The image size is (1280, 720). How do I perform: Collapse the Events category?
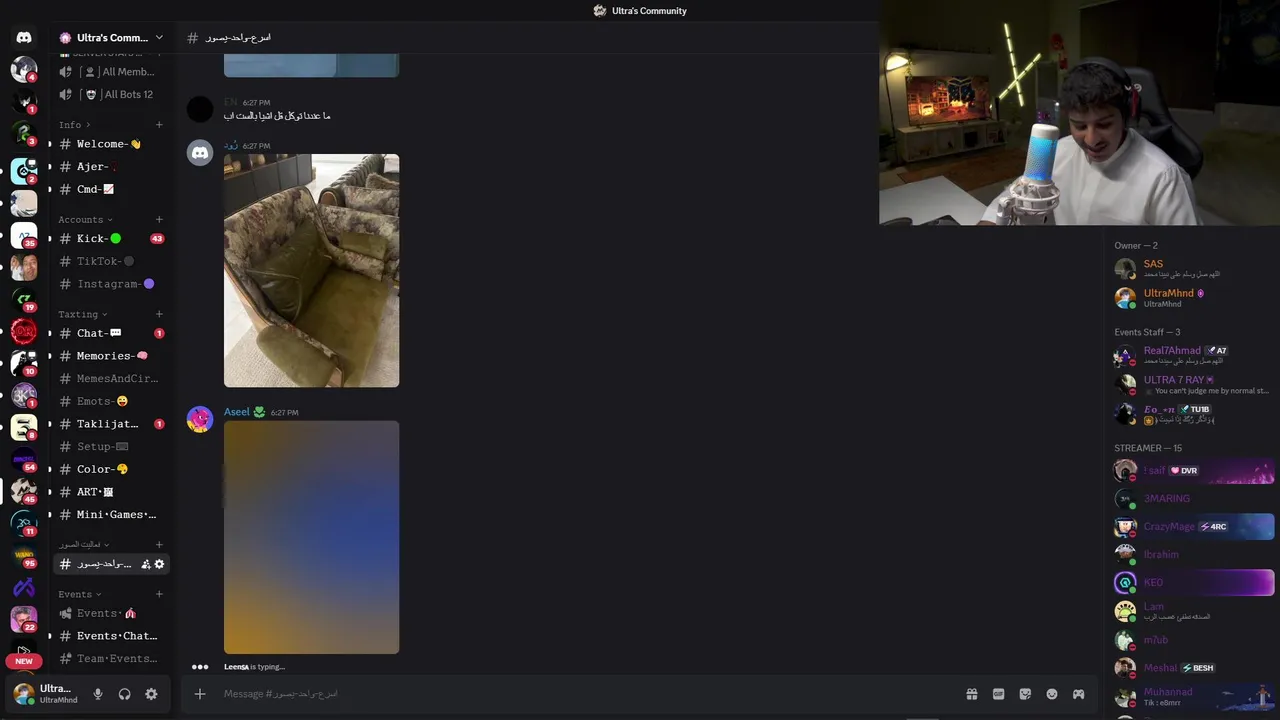pos(80,594)
